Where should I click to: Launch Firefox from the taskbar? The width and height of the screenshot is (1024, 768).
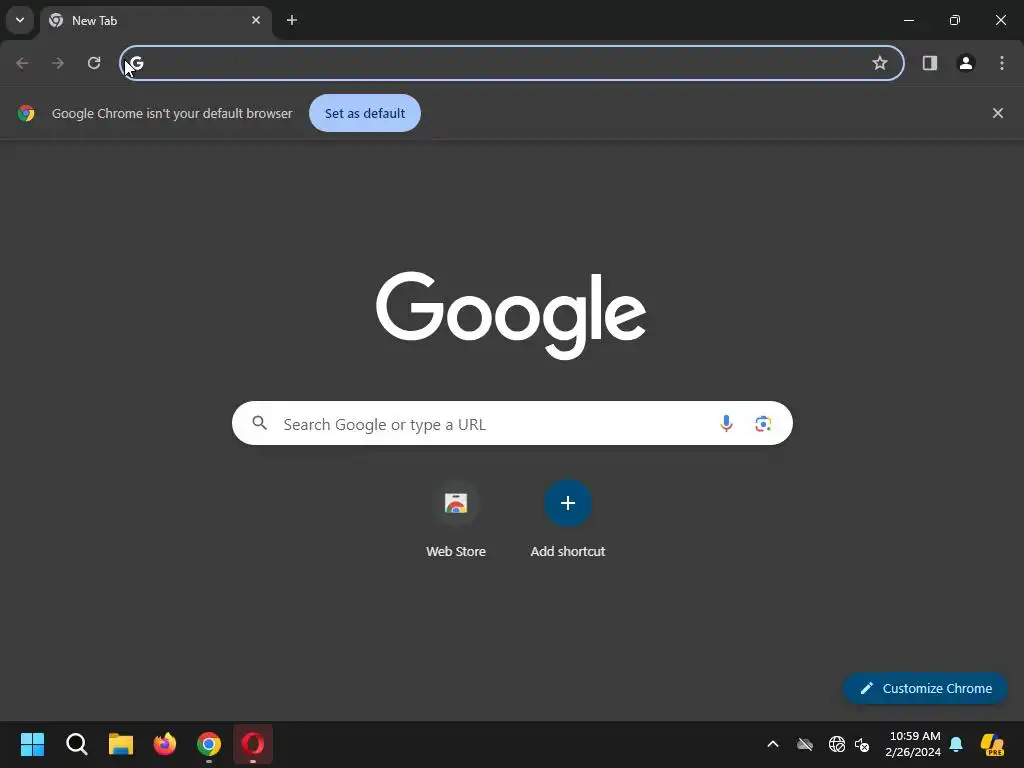165,744
